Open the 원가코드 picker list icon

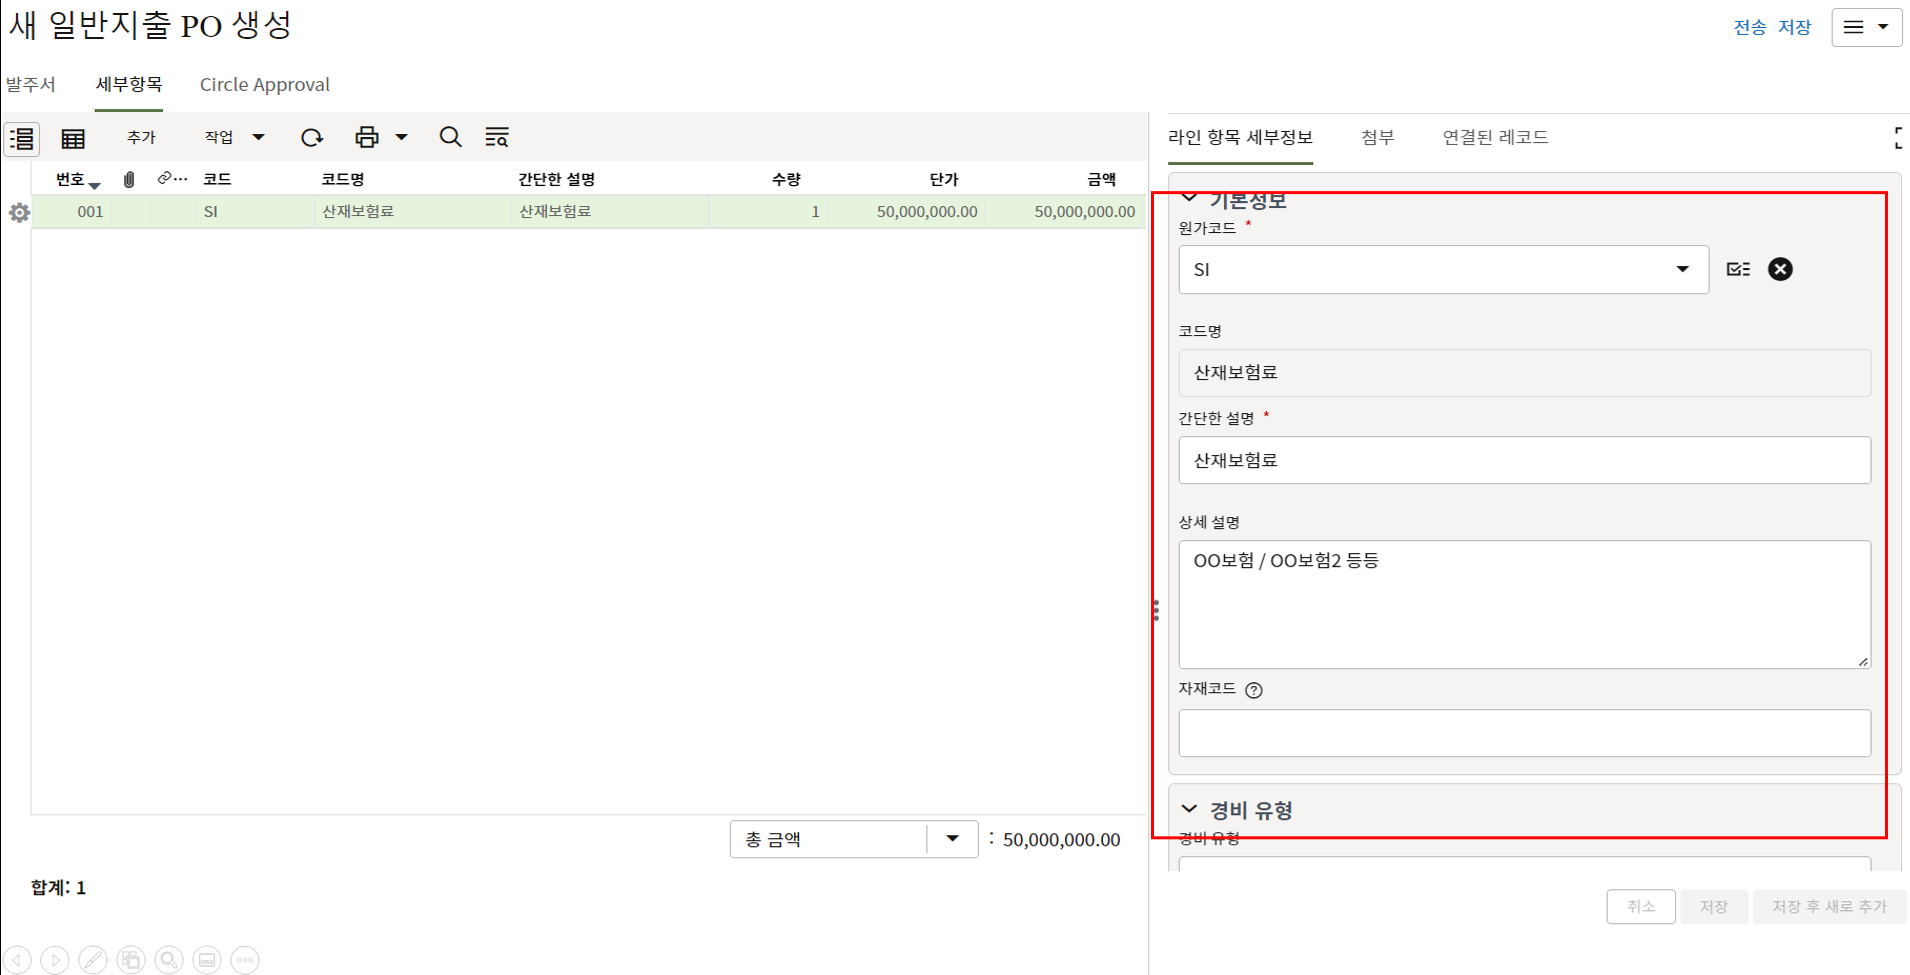point(1738,269)
